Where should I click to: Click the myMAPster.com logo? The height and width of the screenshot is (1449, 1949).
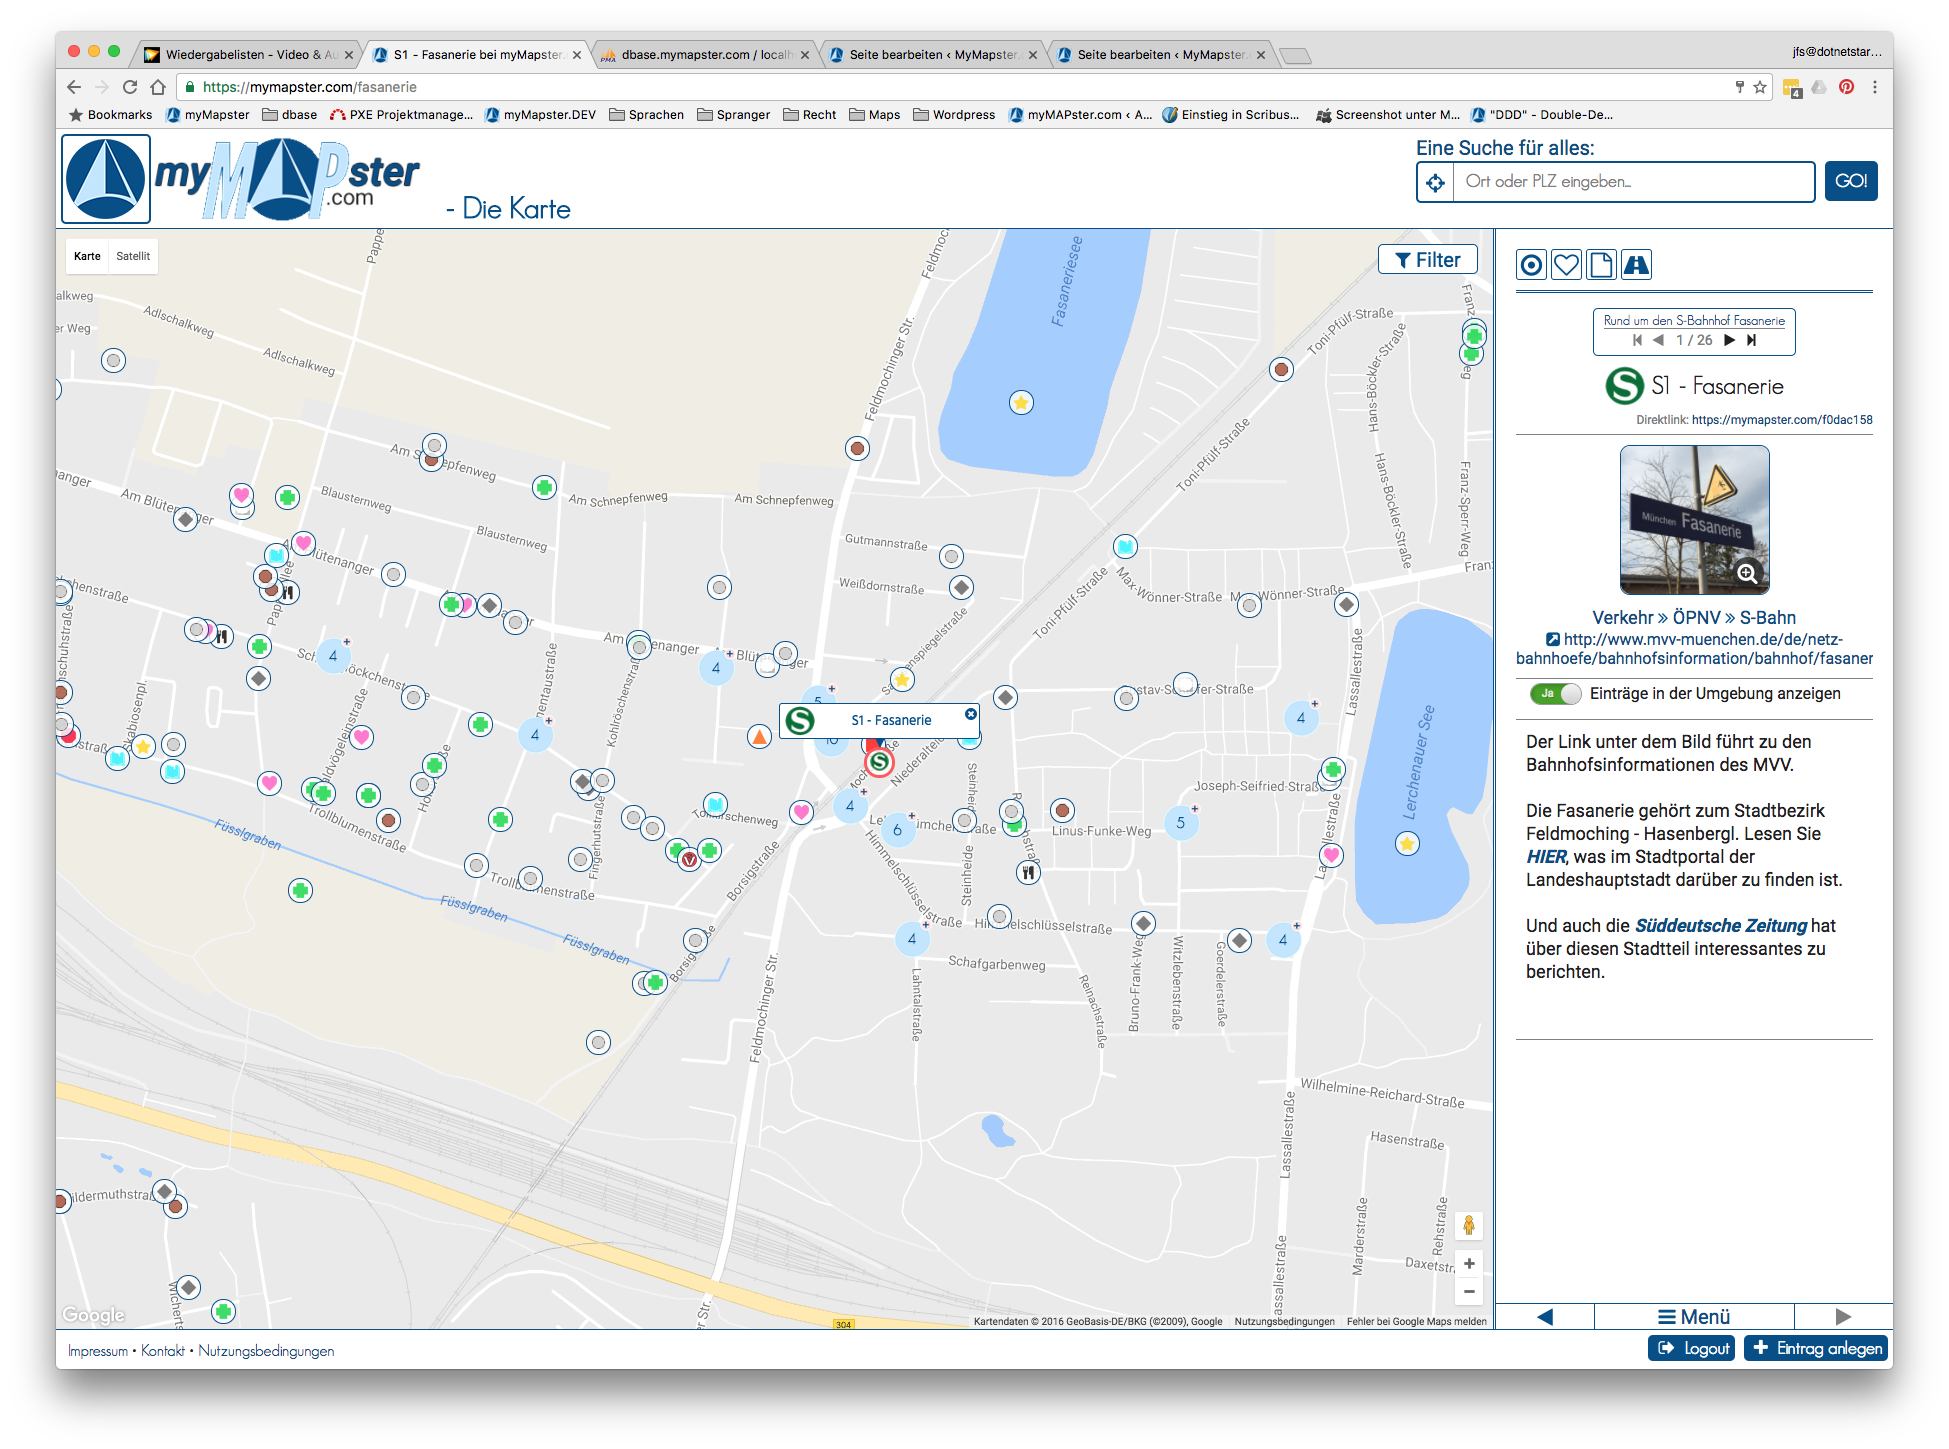[x=242, y=179]
